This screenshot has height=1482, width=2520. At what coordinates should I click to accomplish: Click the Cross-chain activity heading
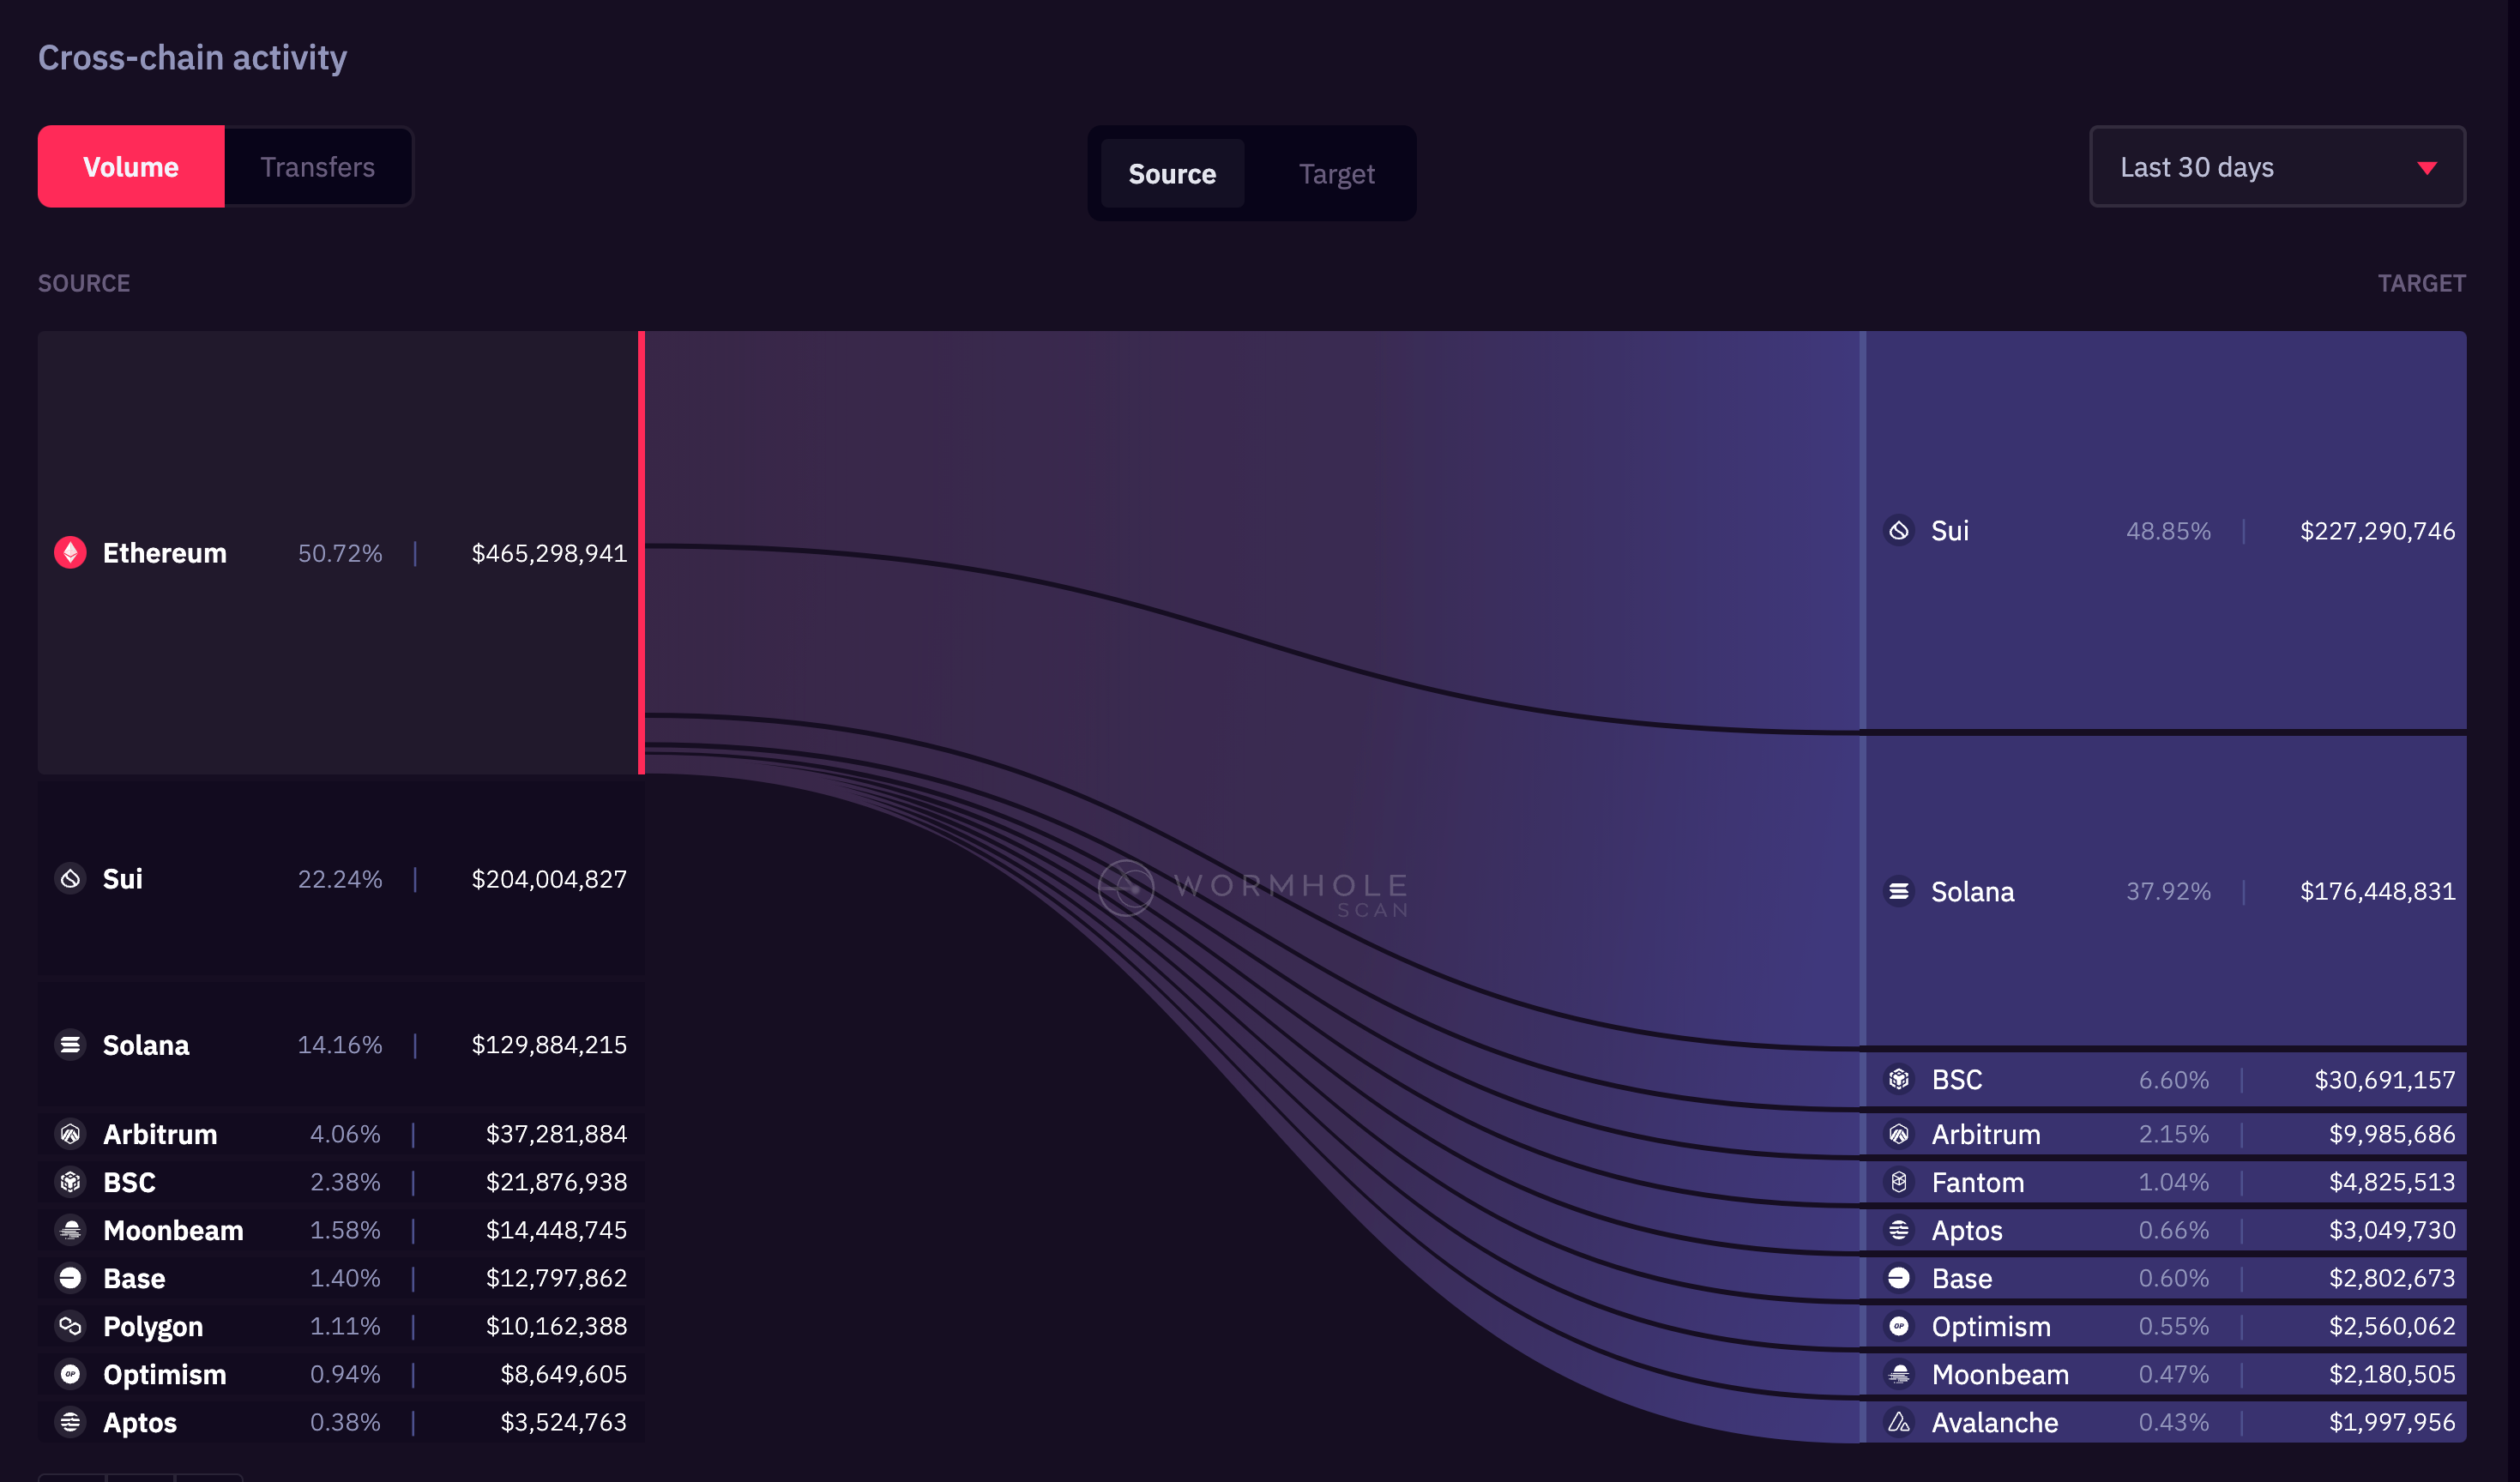192,58
